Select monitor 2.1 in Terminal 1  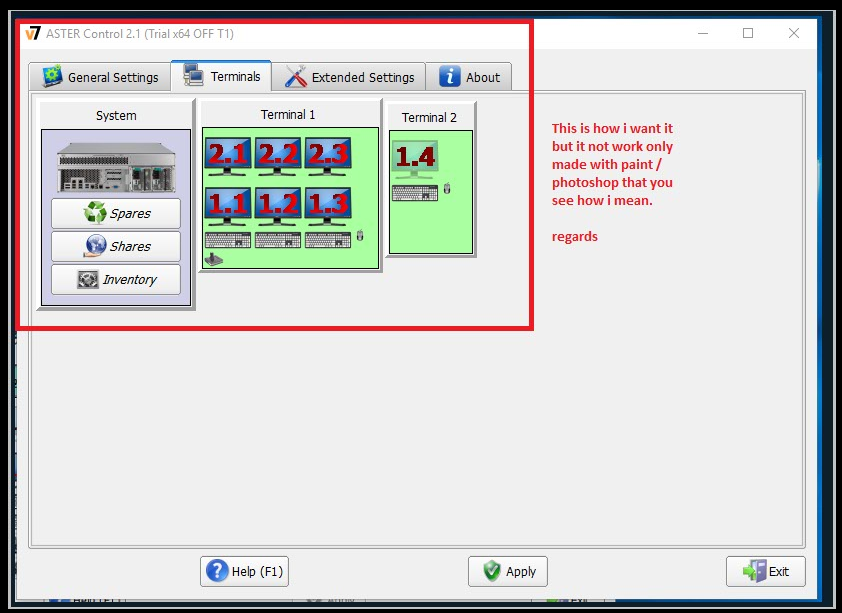pyautogui.click(x=228, y=156)
